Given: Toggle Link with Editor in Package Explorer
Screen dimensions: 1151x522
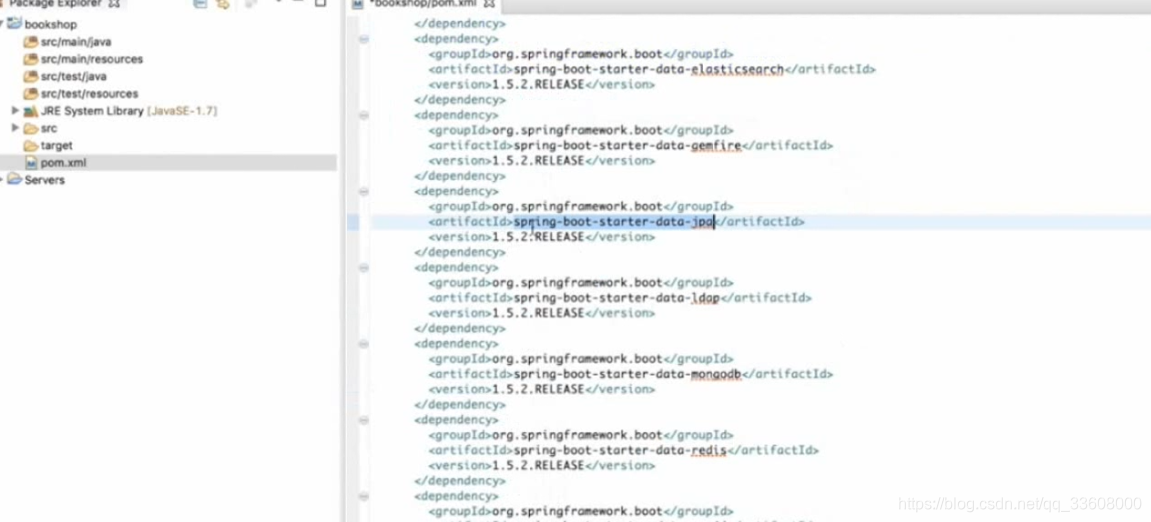Looking at the screenshot, I should 223,4.
